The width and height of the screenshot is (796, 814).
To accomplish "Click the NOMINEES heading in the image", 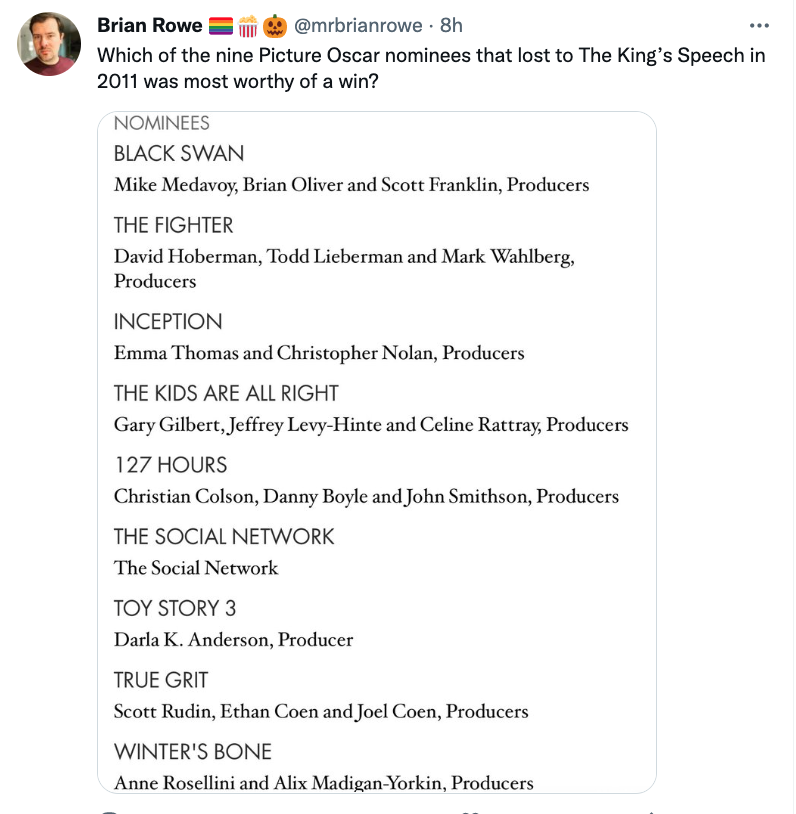I will coord(162,123).
